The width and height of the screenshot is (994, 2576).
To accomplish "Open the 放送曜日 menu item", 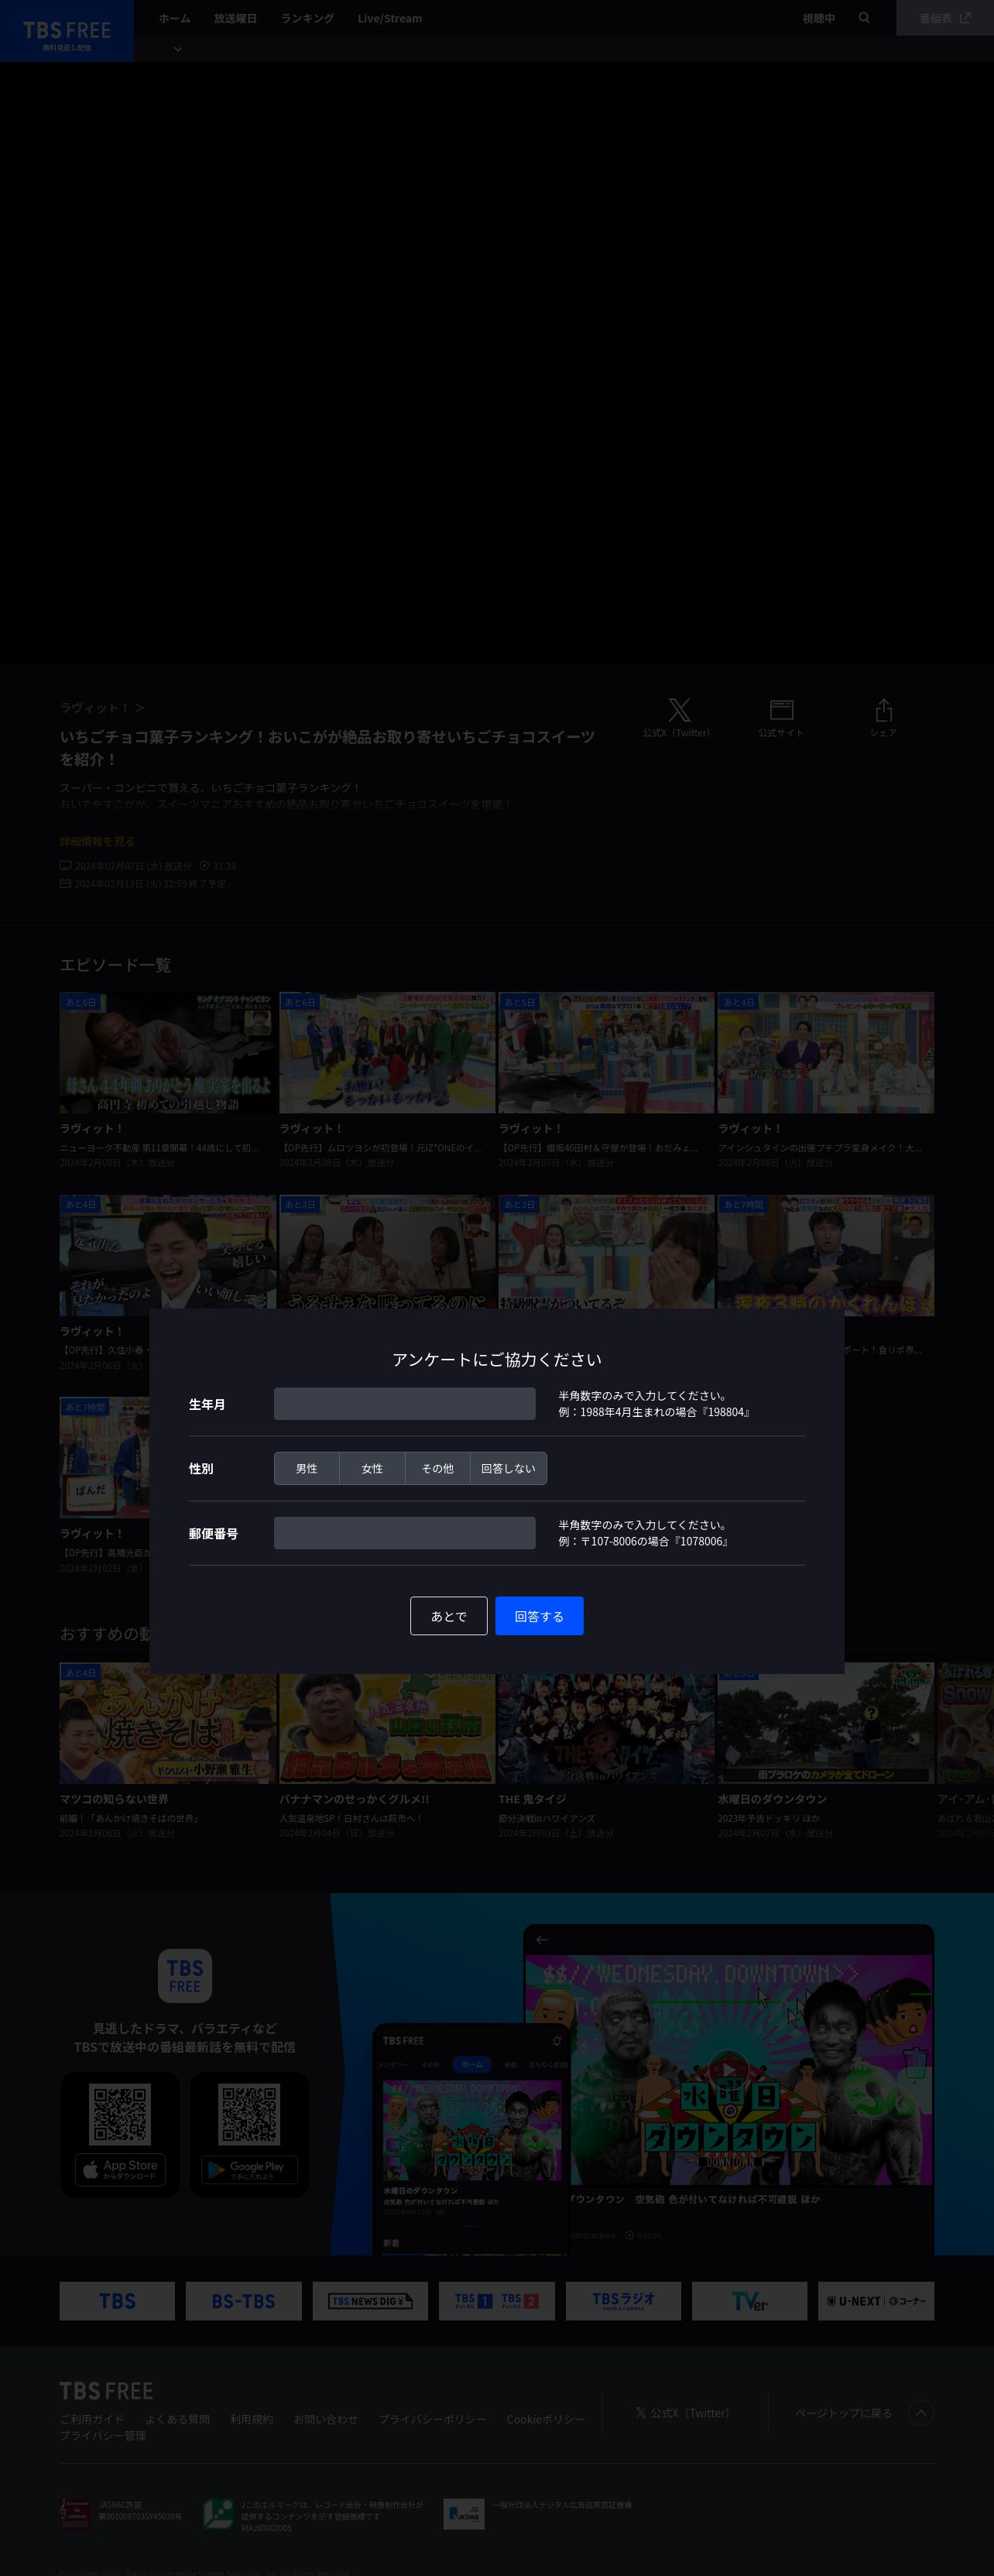I will (235, 18).
